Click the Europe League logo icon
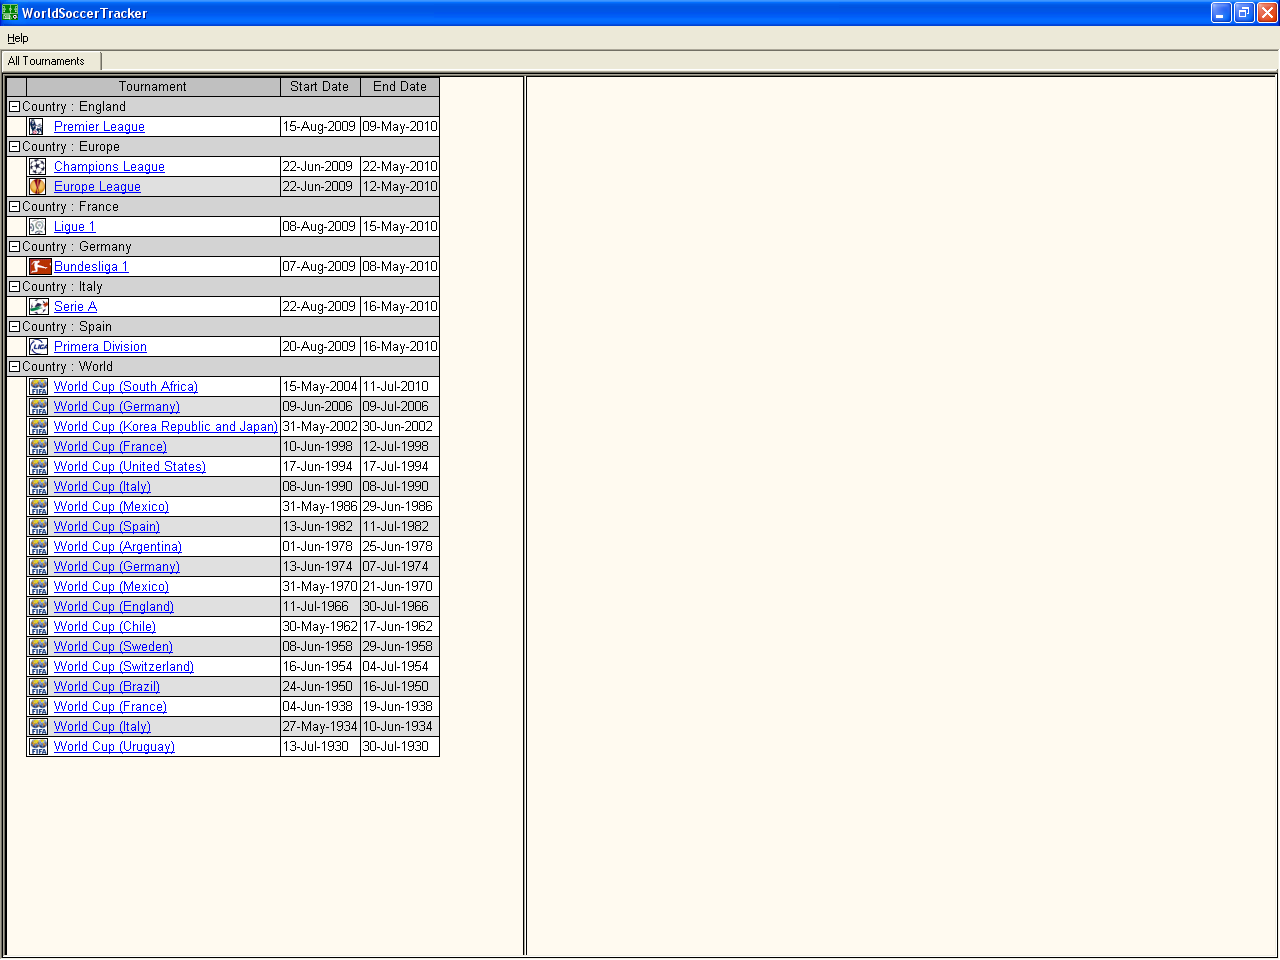The image size is (1280, 960). tap(37, 187)
